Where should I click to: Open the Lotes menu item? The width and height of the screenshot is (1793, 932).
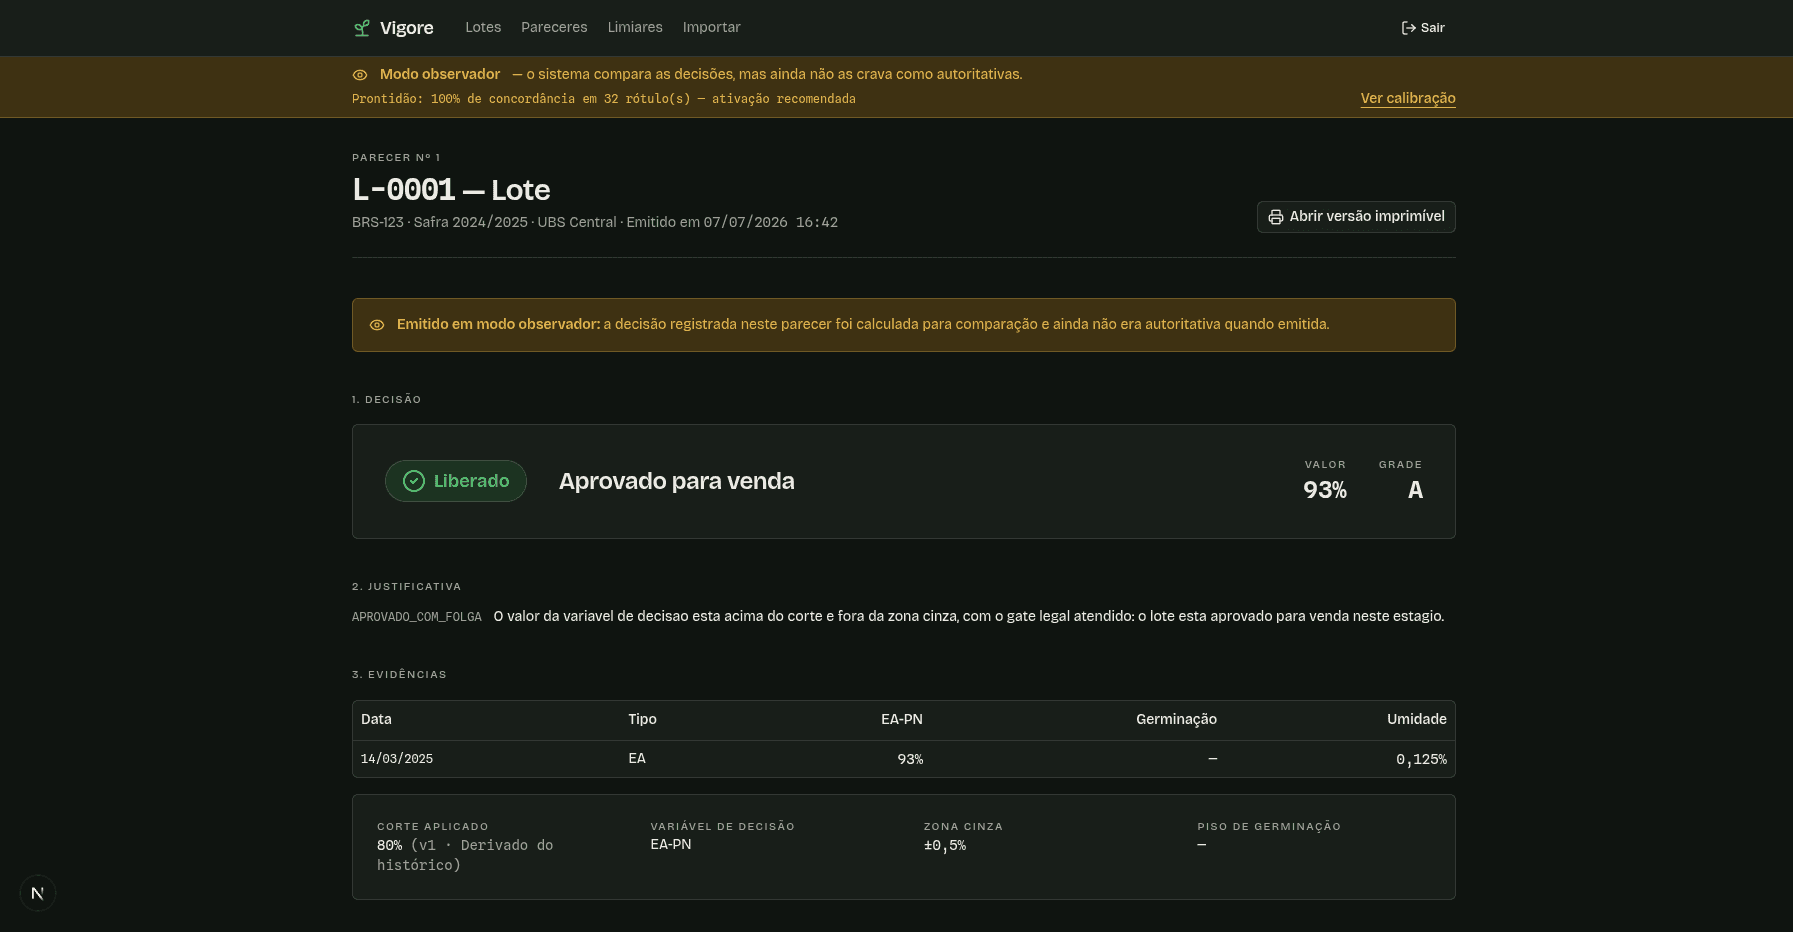(x=483, y=28)
